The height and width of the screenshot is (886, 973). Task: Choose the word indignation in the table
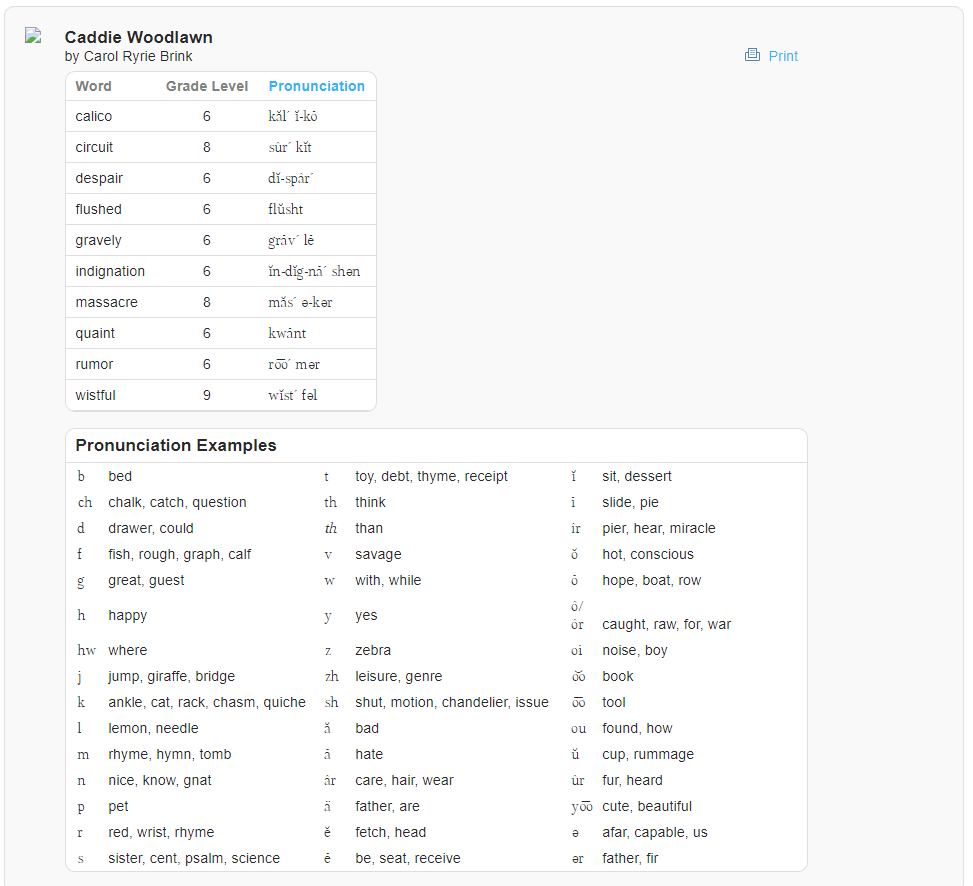click(110, 271)
